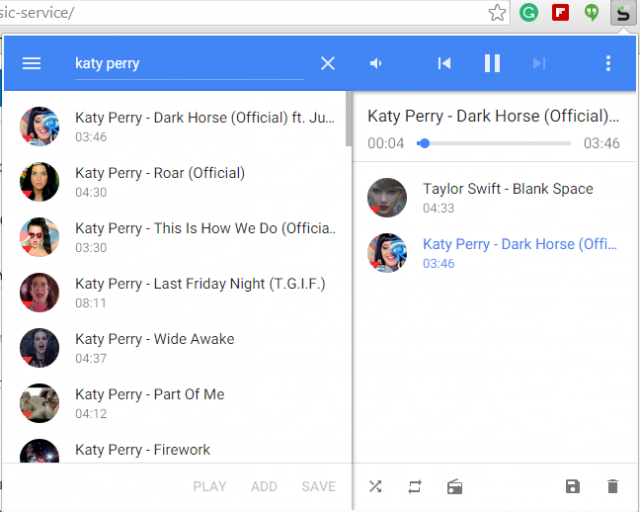The height and width of the screenshot is (512, 640).
Task: Save the current playlist with disk icon
Action: point(572,487)
